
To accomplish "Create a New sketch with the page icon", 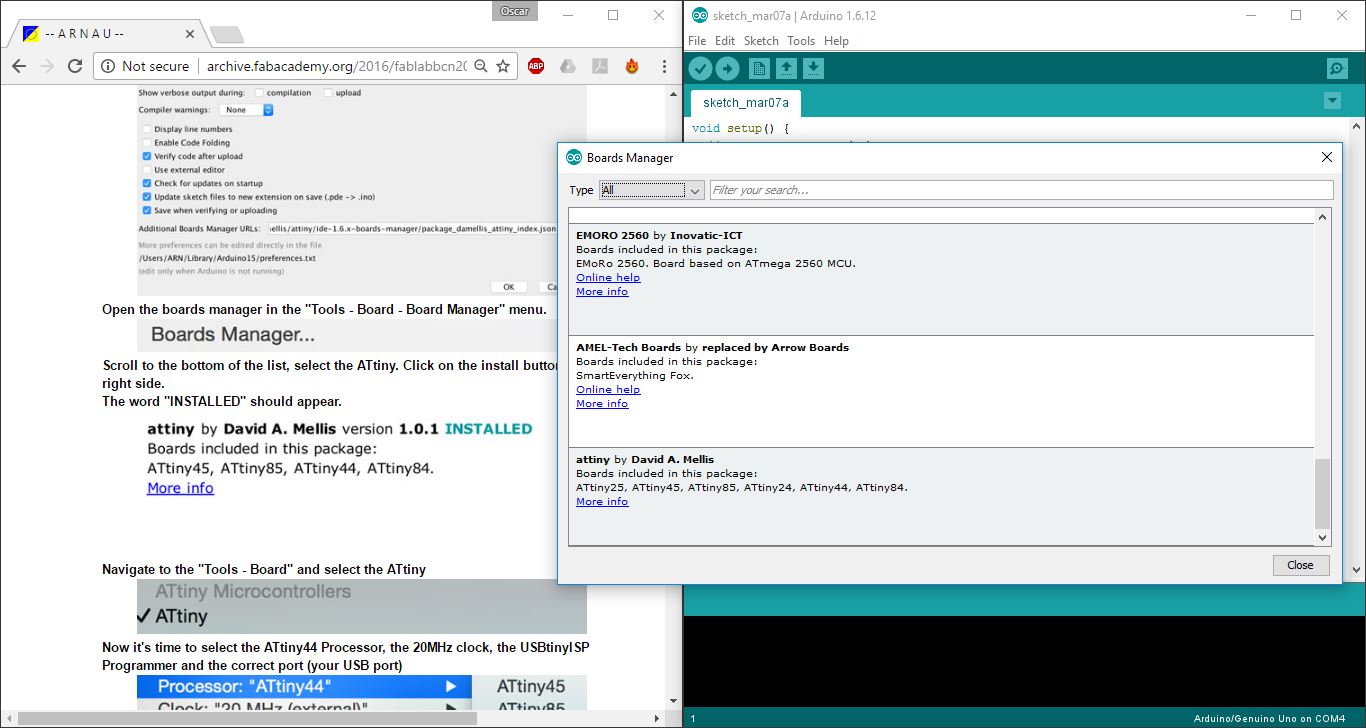I will pyautogui.click(x=759, y=68).
